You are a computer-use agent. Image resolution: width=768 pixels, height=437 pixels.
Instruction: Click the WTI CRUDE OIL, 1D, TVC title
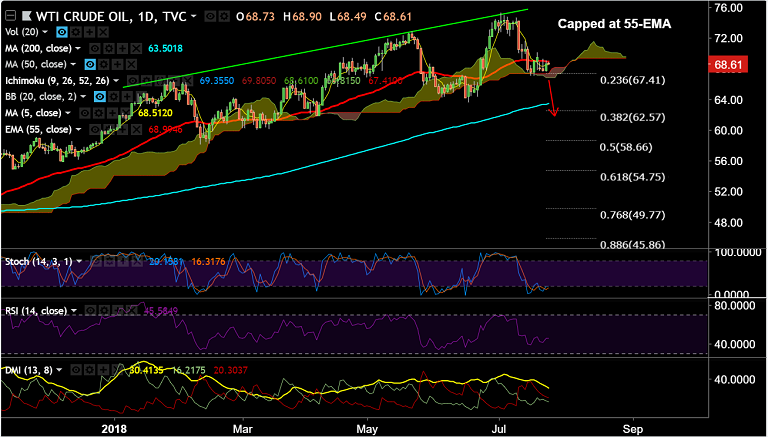(111, 16)
